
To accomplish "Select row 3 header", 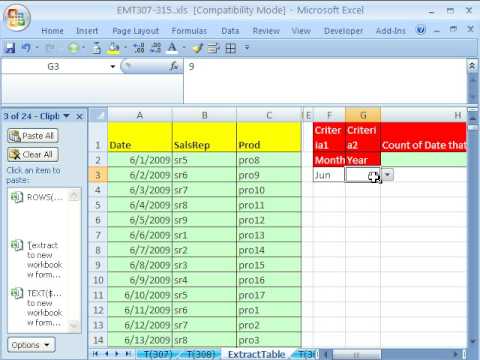I will click(x=98, y=175).
